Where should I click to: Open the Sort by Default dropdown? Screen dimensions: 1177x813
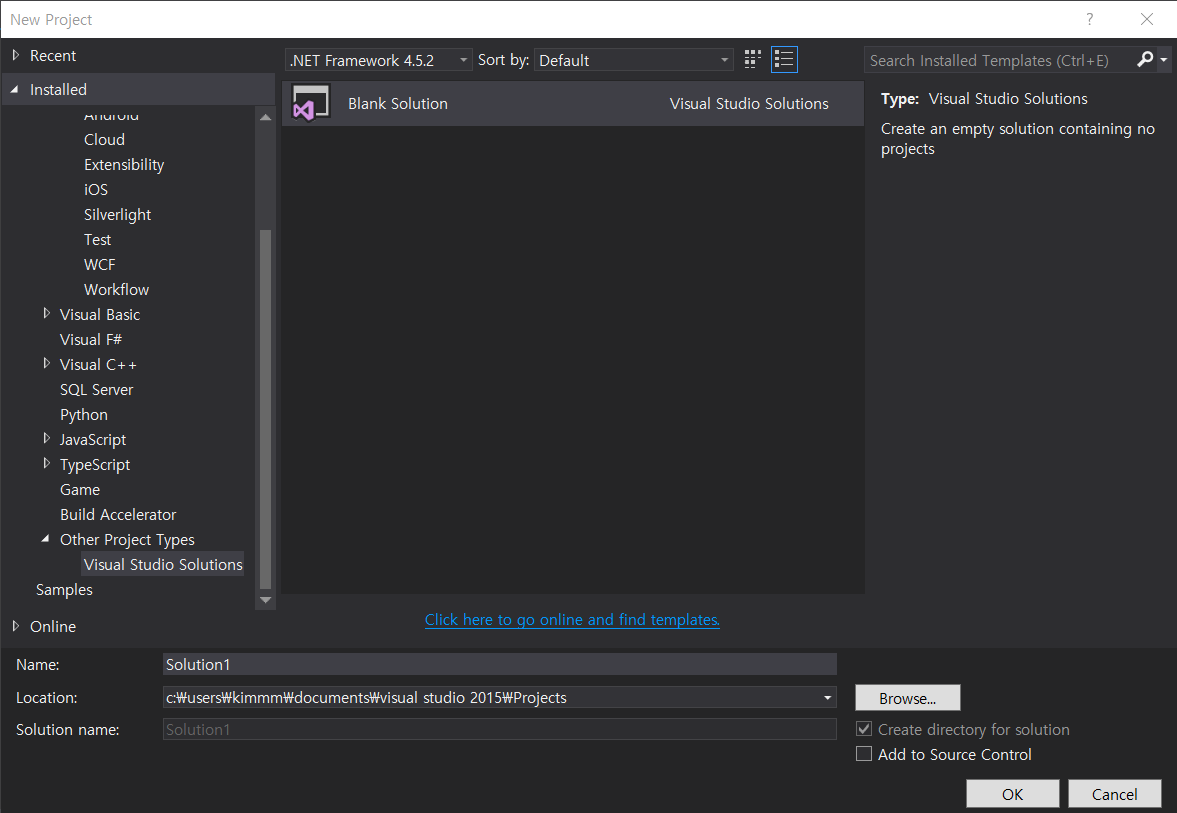[x=634, y=60]
